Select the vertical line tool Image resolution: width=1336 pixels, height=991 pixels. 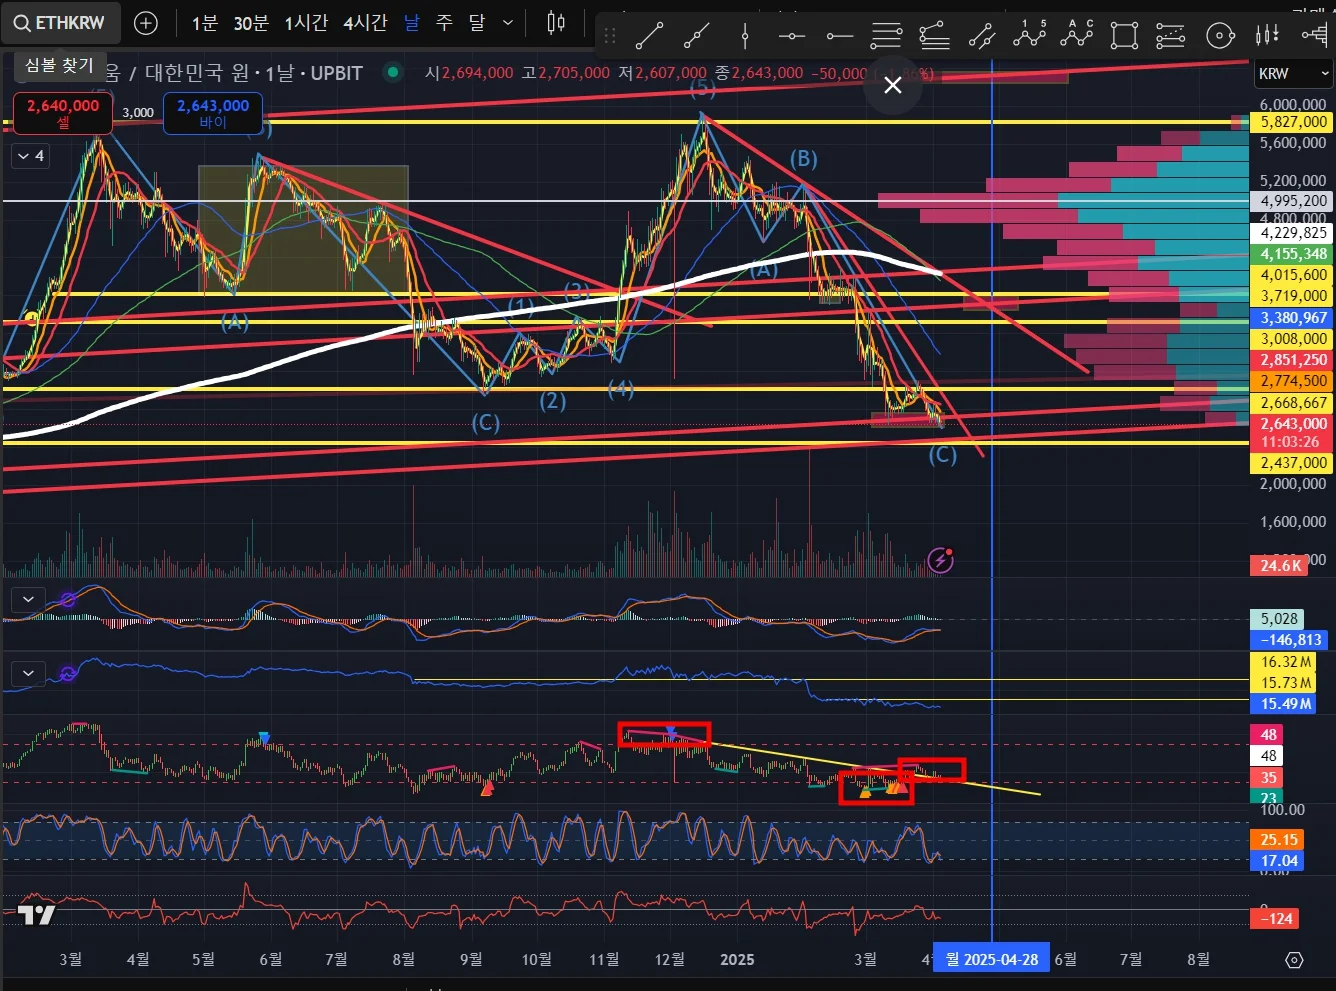pos(745,37)
